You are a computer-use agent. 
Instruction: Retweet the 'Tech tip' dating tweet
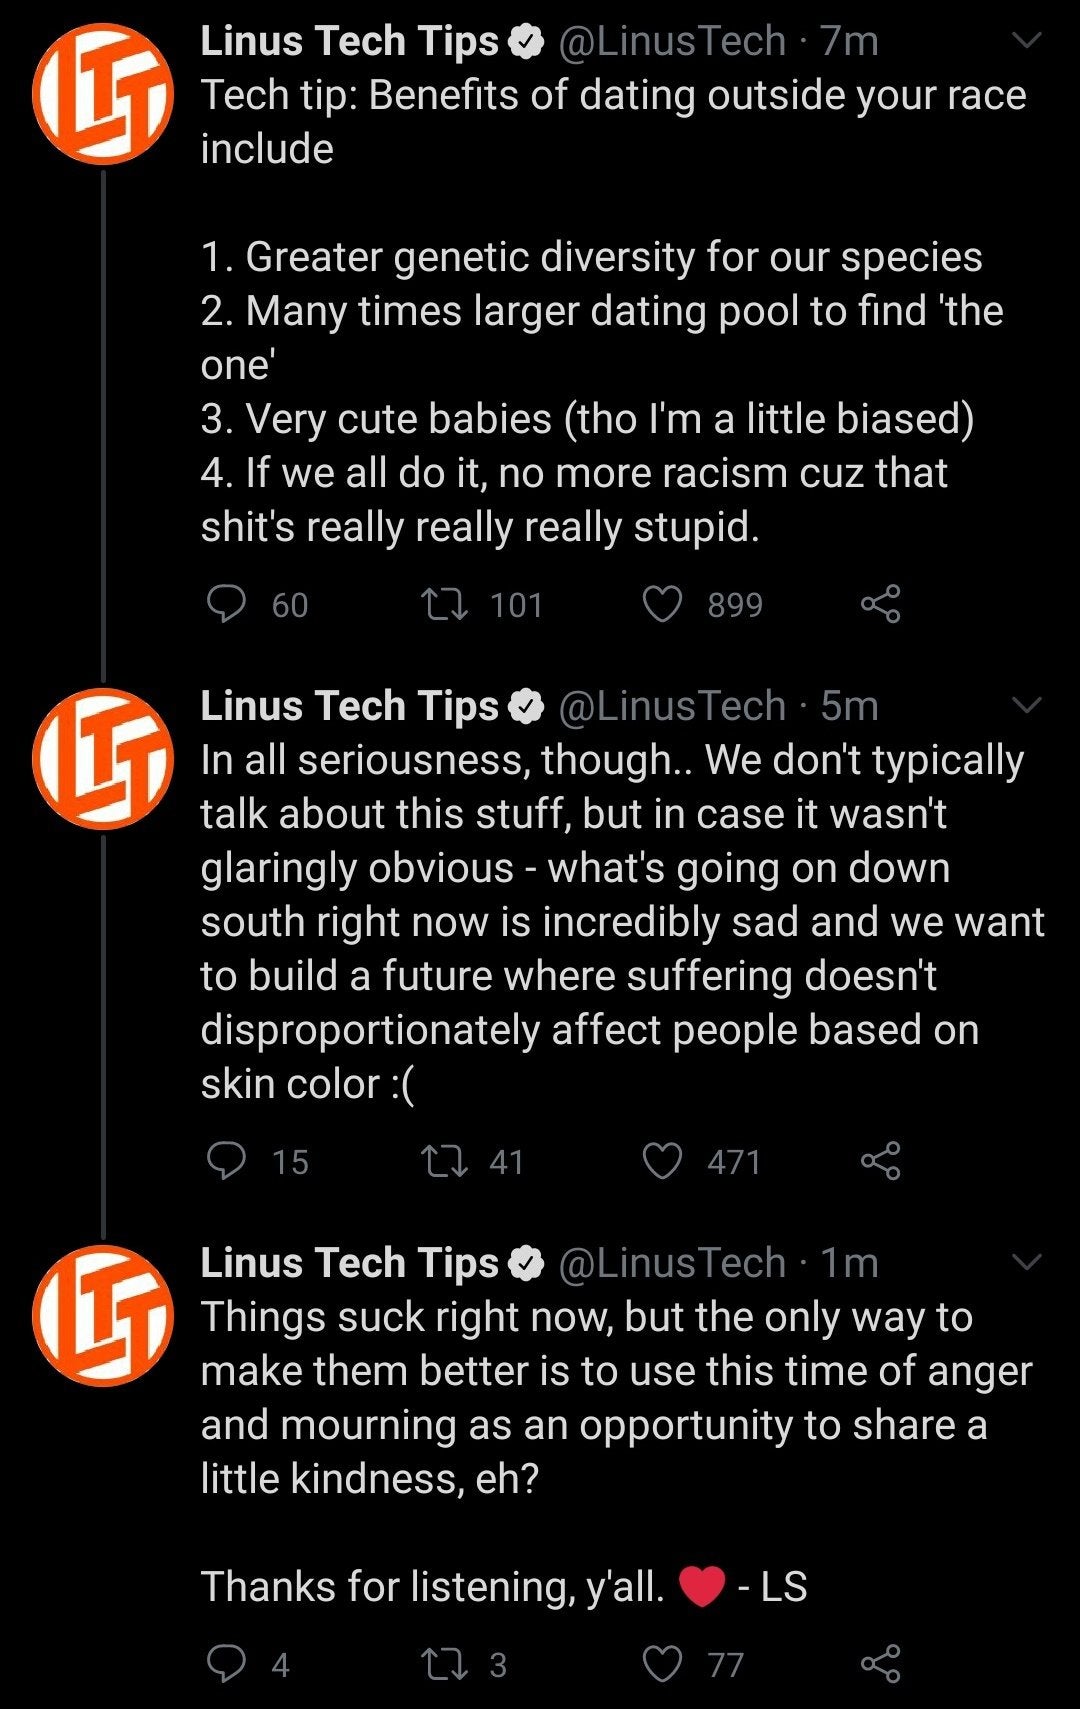click(x=443, y=604)
